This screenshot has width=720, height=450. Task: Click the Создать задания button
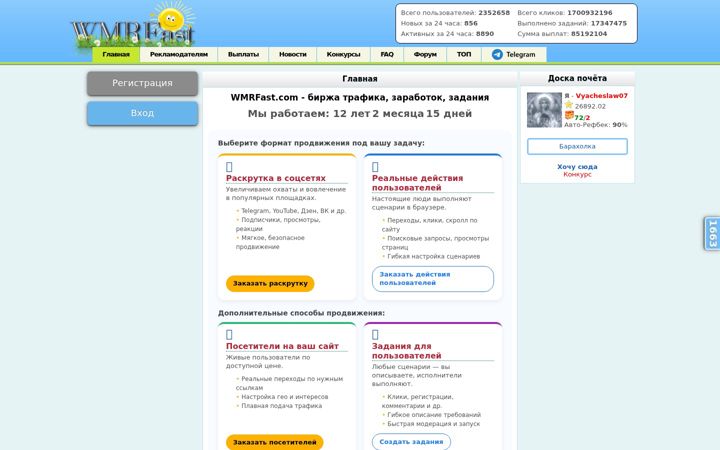tap(411, 442)
